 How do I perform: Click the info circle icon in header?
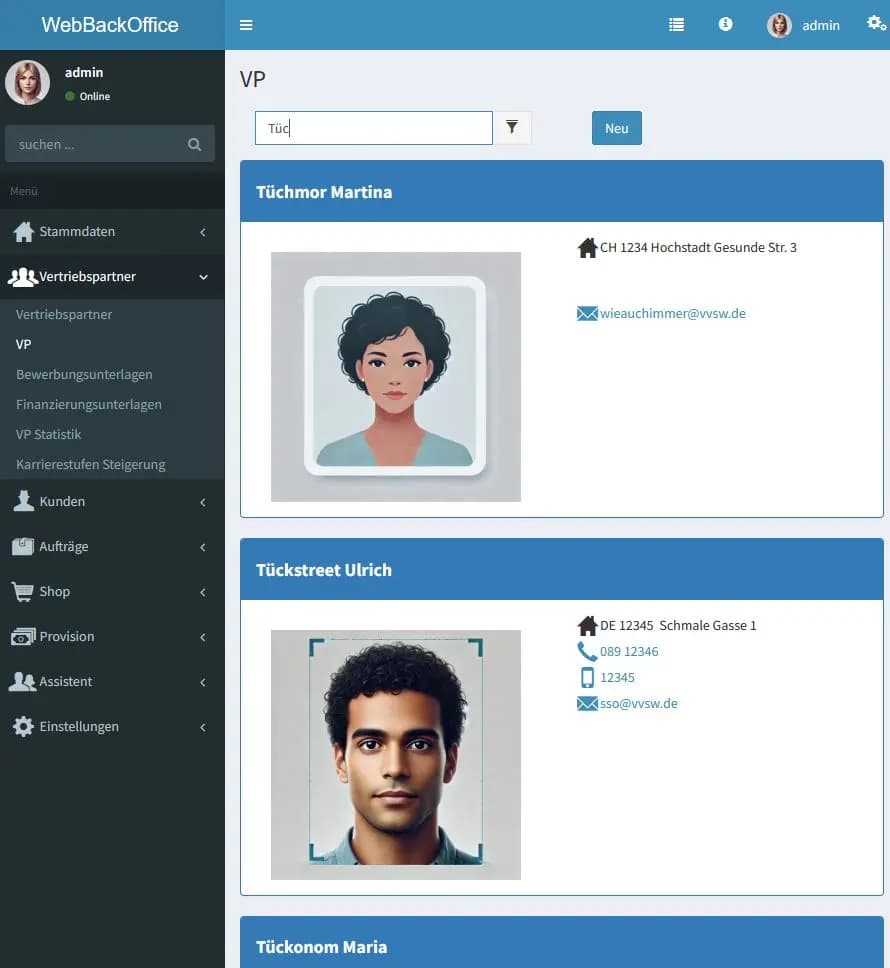click(x=726, y=24)
